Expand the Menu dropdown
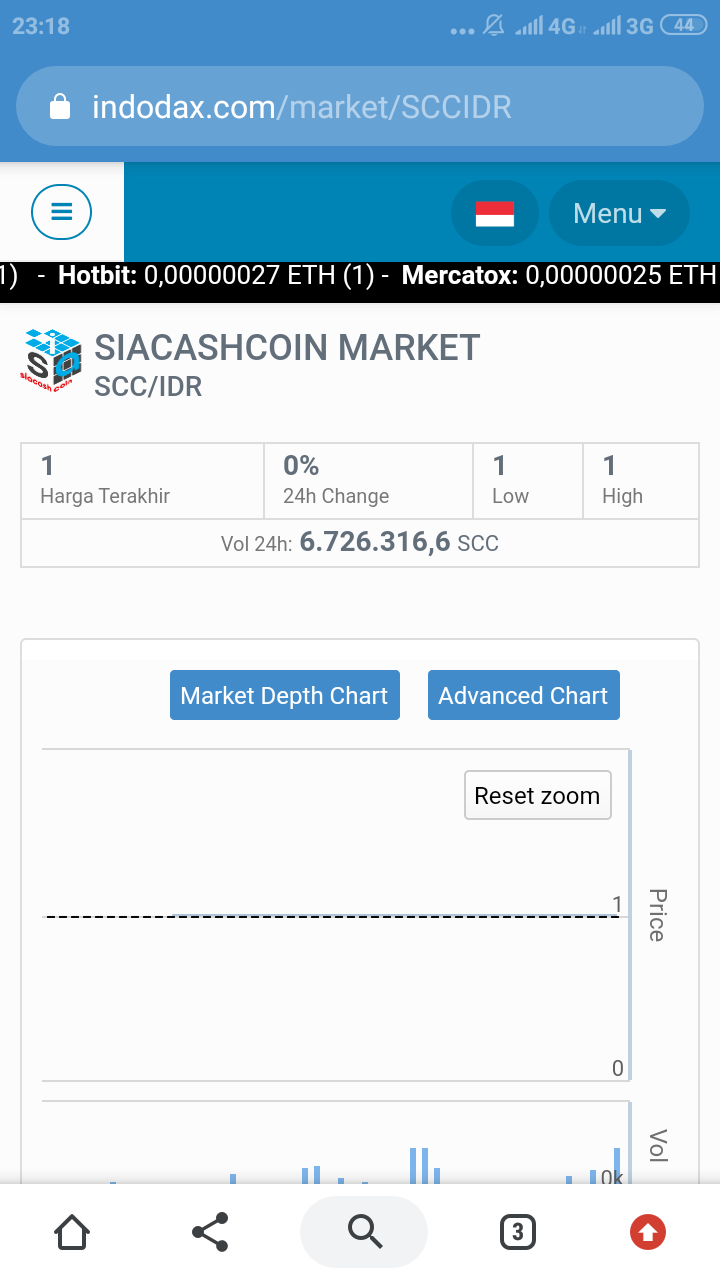 point(619,213)
